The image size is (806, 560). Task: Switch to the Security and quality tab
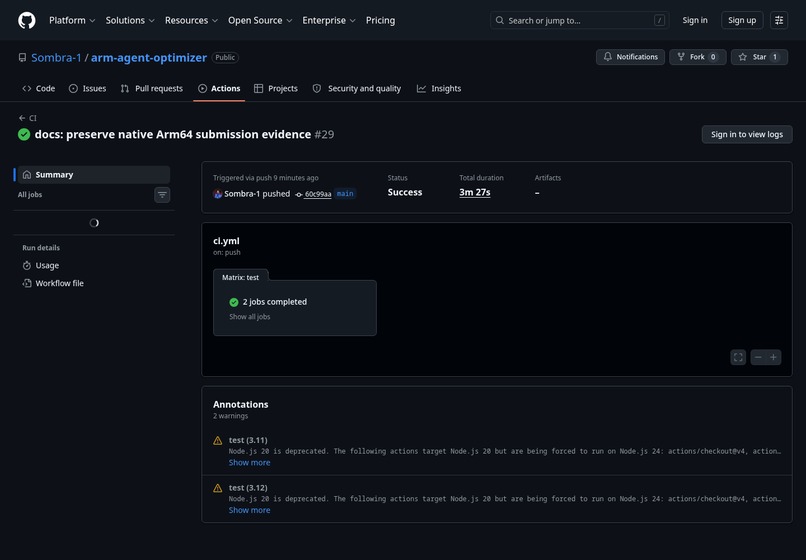pyautogui.click(x=357, y=88)
